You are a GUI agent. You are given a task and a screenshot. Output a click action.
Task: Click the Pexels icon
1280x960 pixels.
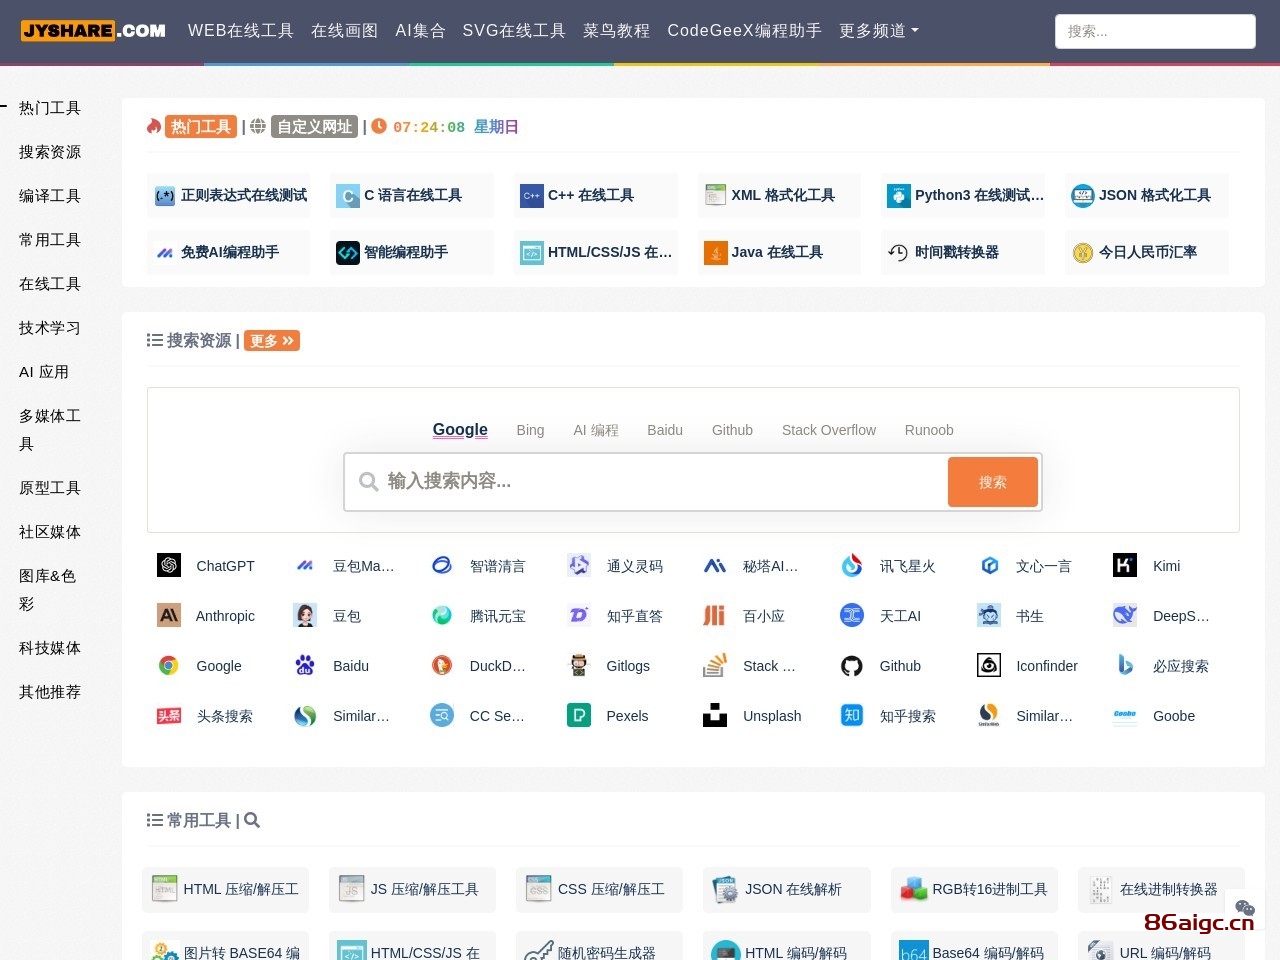579,716
